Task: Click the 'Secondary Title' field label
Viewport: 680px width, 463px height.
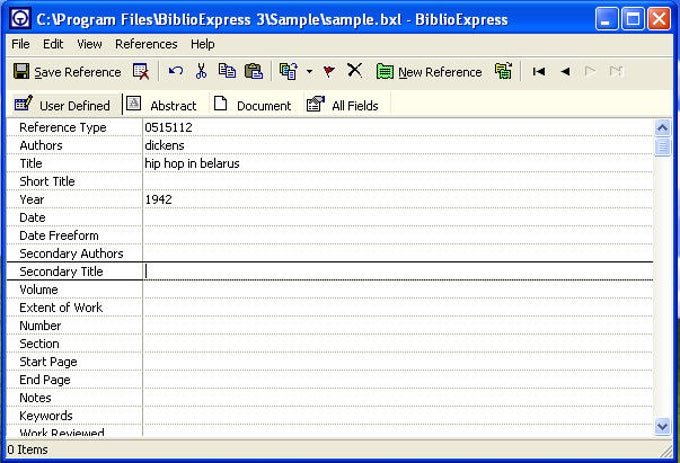Action: 61,271
